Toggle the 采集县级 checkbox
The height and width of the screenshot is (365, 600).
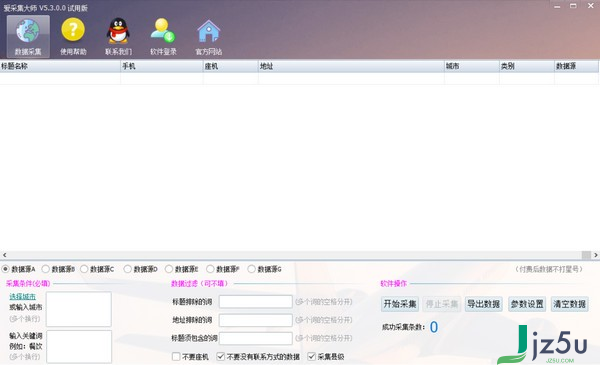pos(311,357)
